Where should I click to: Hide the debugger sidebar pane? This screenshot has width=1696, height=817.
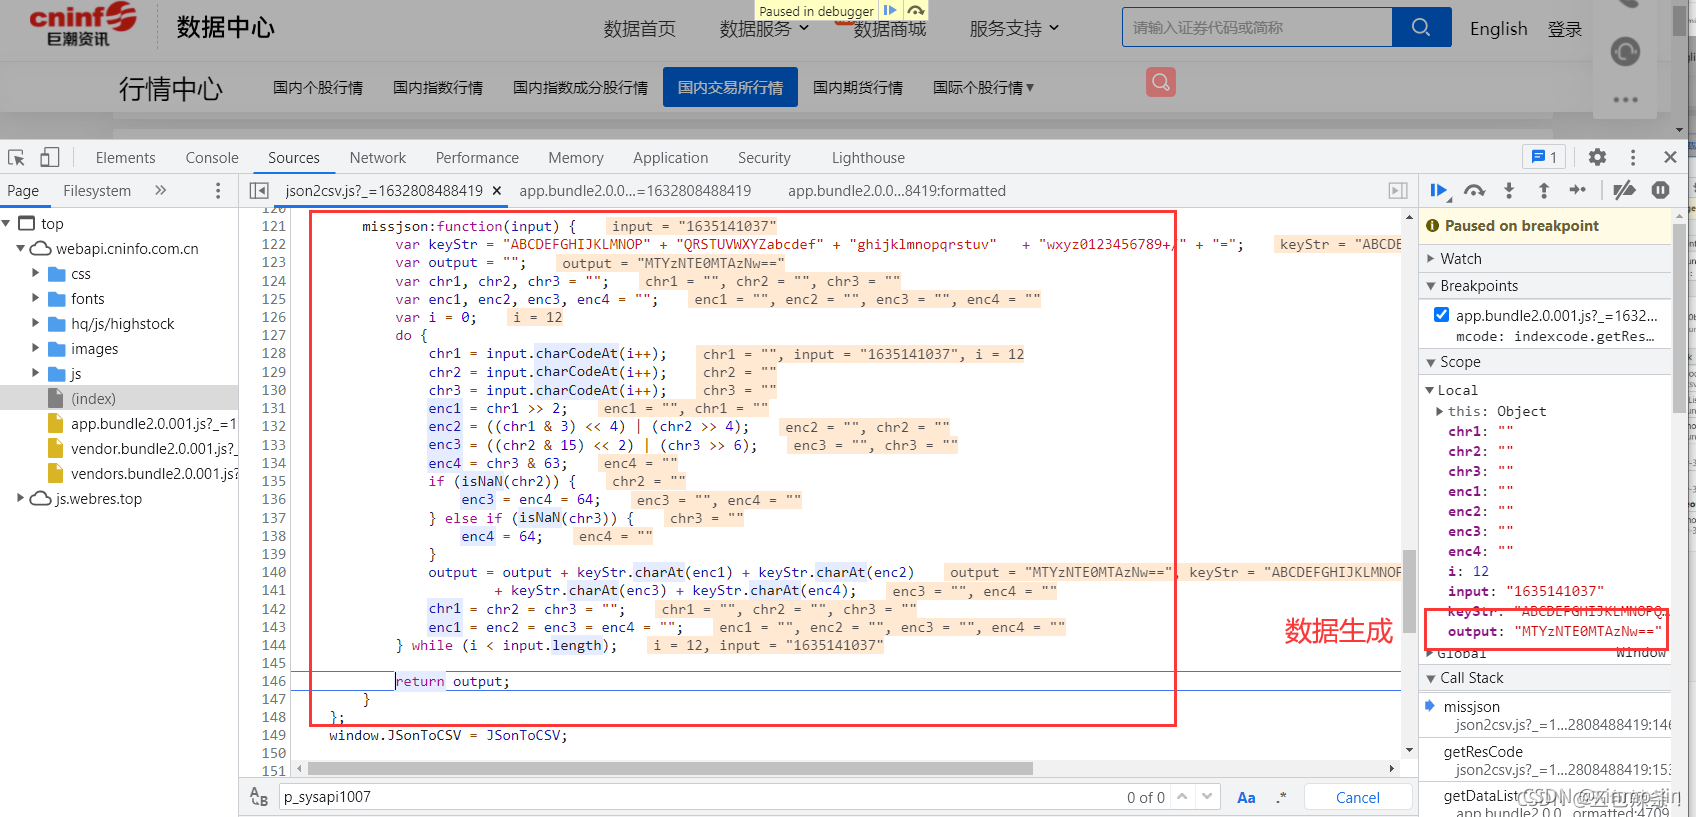1398,190
